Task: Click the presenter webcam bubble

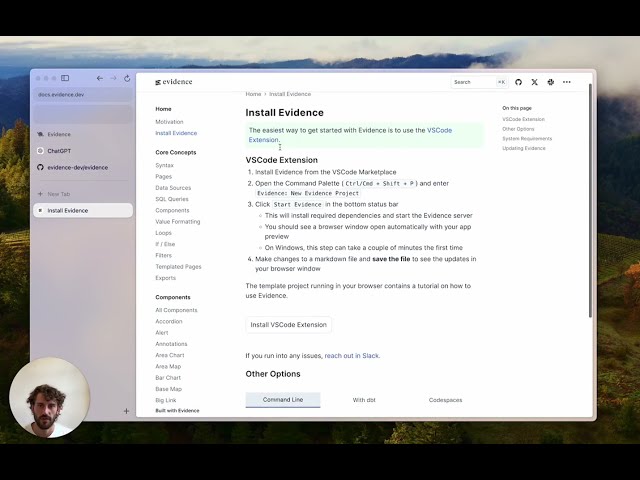Action: (49, 397)
